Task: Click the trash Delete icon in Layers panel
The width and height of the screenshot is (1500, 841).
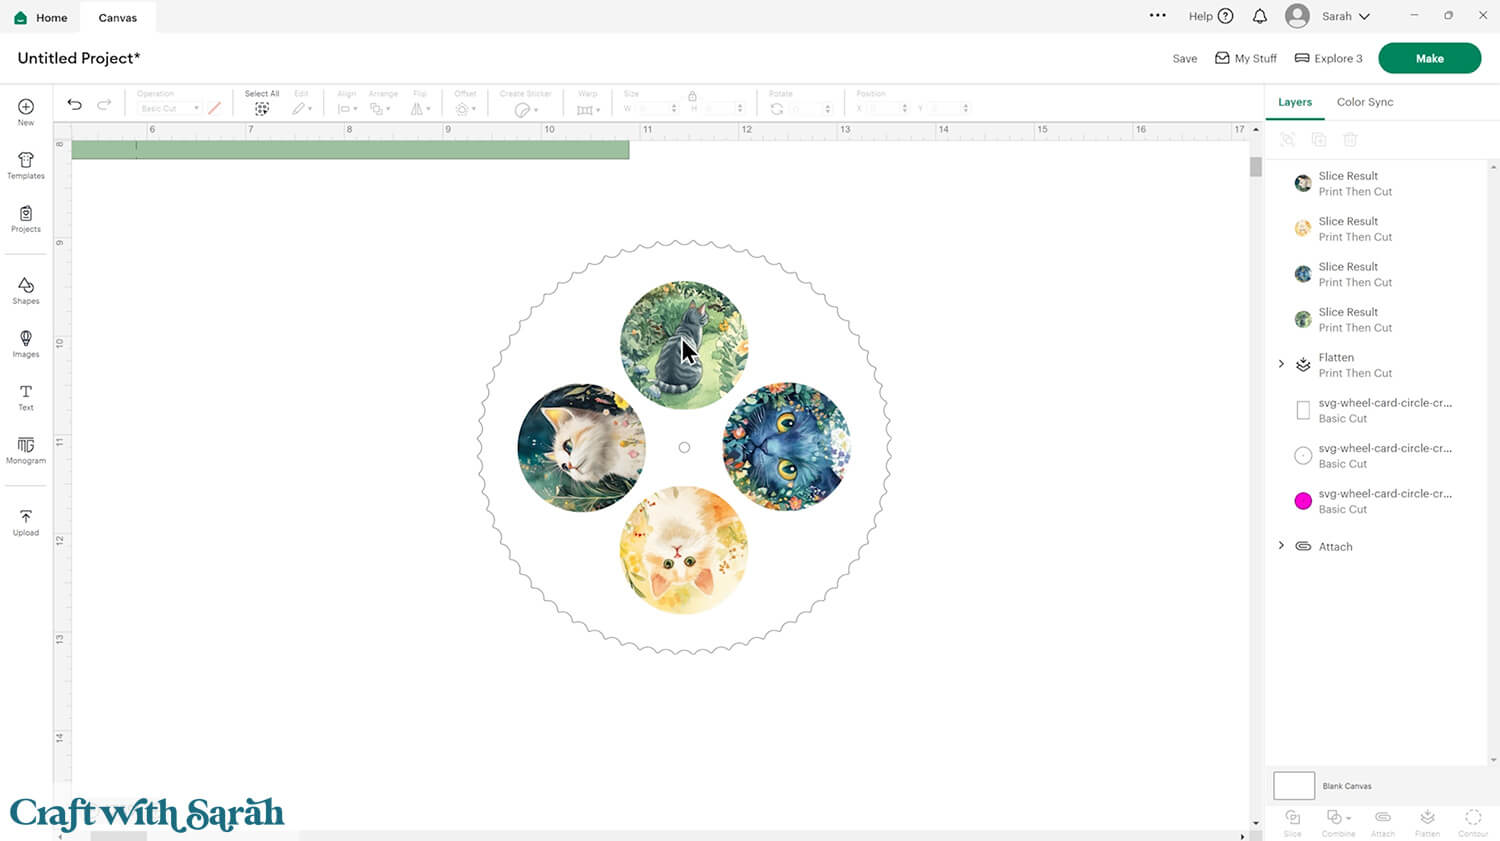Action: pyautogui.click(x=1350, y=140)
